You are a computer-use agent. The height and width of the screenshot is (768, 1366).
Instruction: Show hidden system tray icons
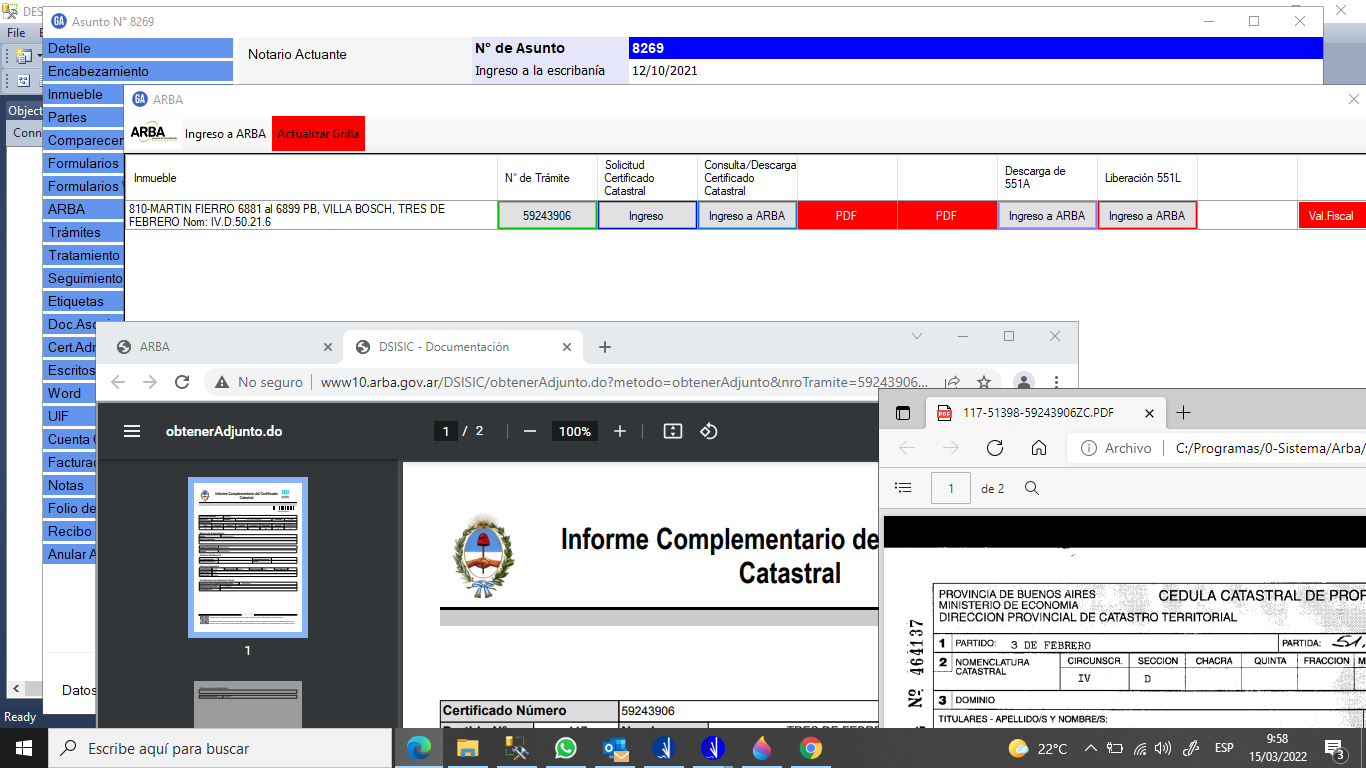tap(1090, 748)
